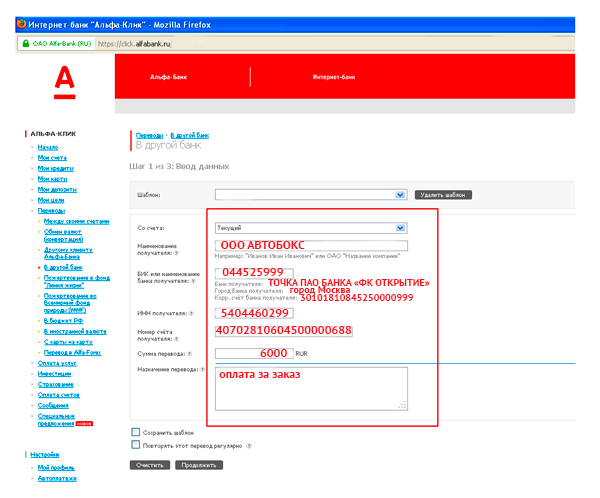
Task: Click help icon next to ИНН получателя
Action: click(191, 313)
